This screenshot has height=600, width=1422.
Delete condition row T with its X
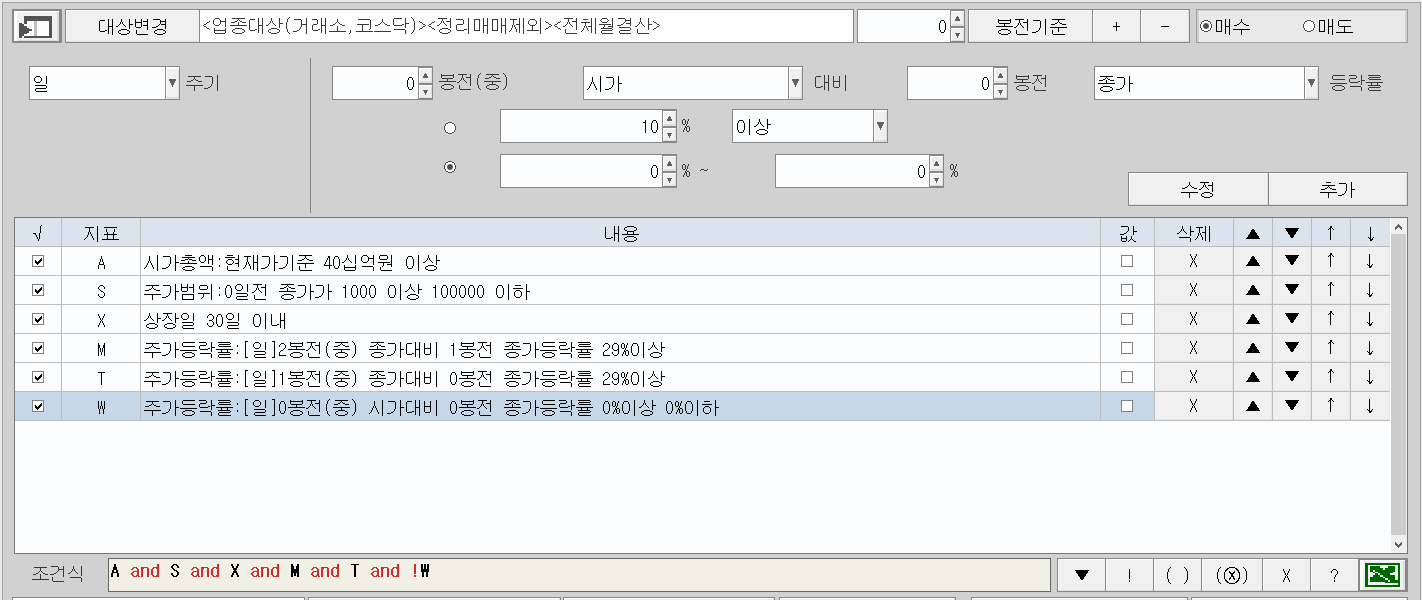[1193, 378]
